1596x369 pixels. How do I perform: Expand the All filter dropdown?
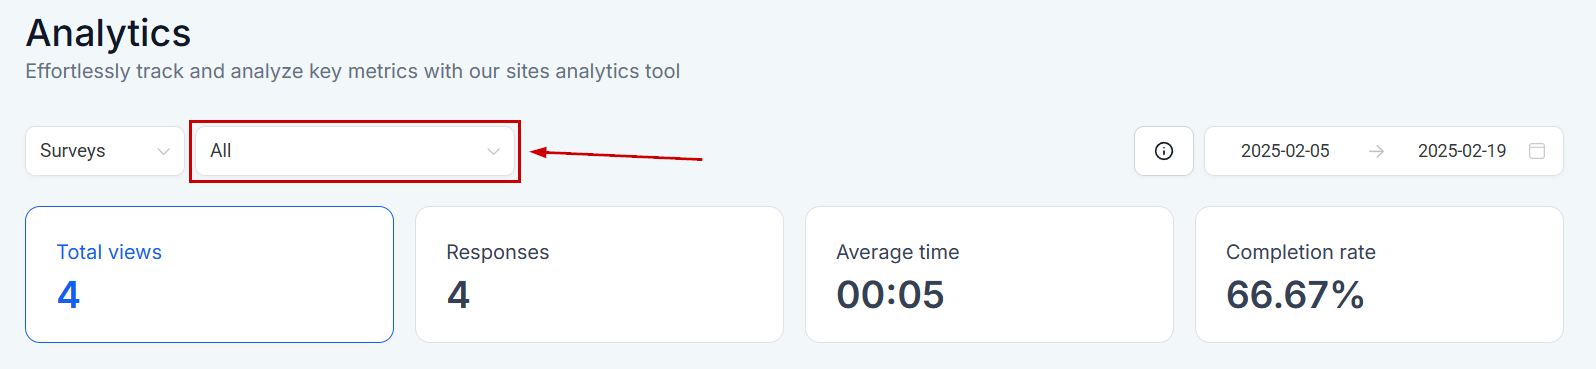(x=355, y=151)
